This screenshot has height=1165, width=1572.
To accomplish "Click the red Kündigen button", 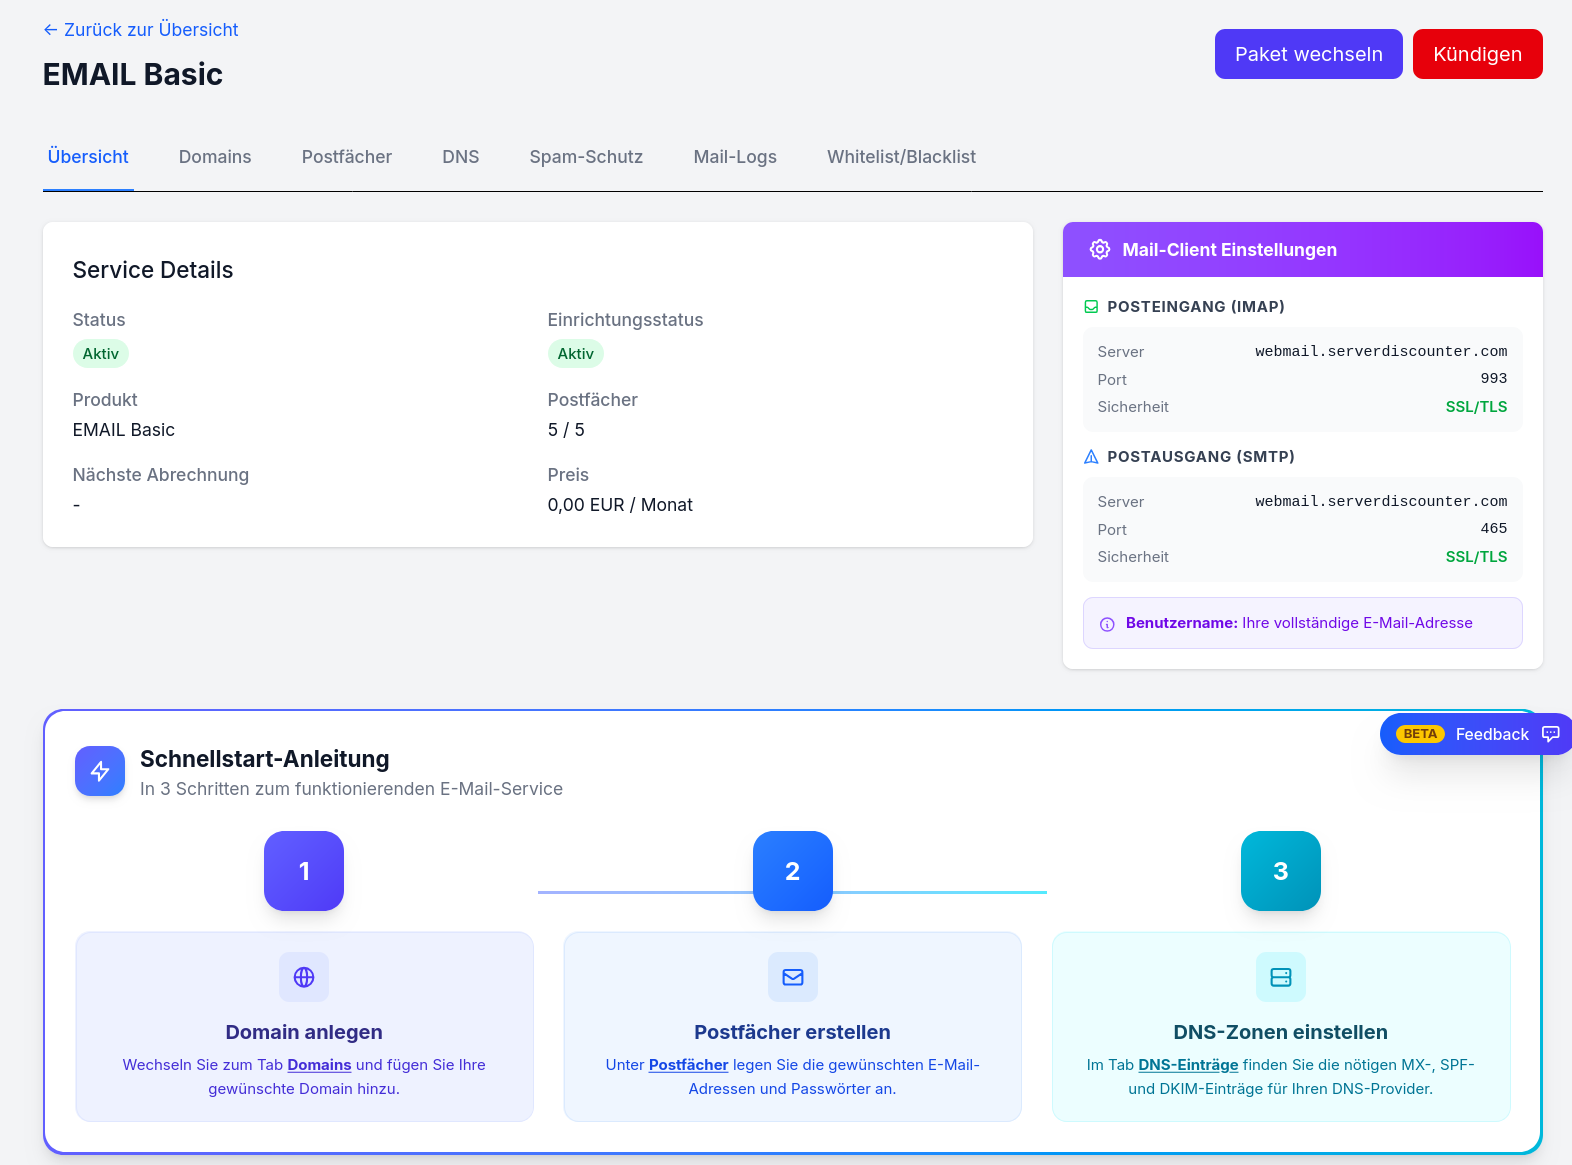I will tap(1477, 54).
